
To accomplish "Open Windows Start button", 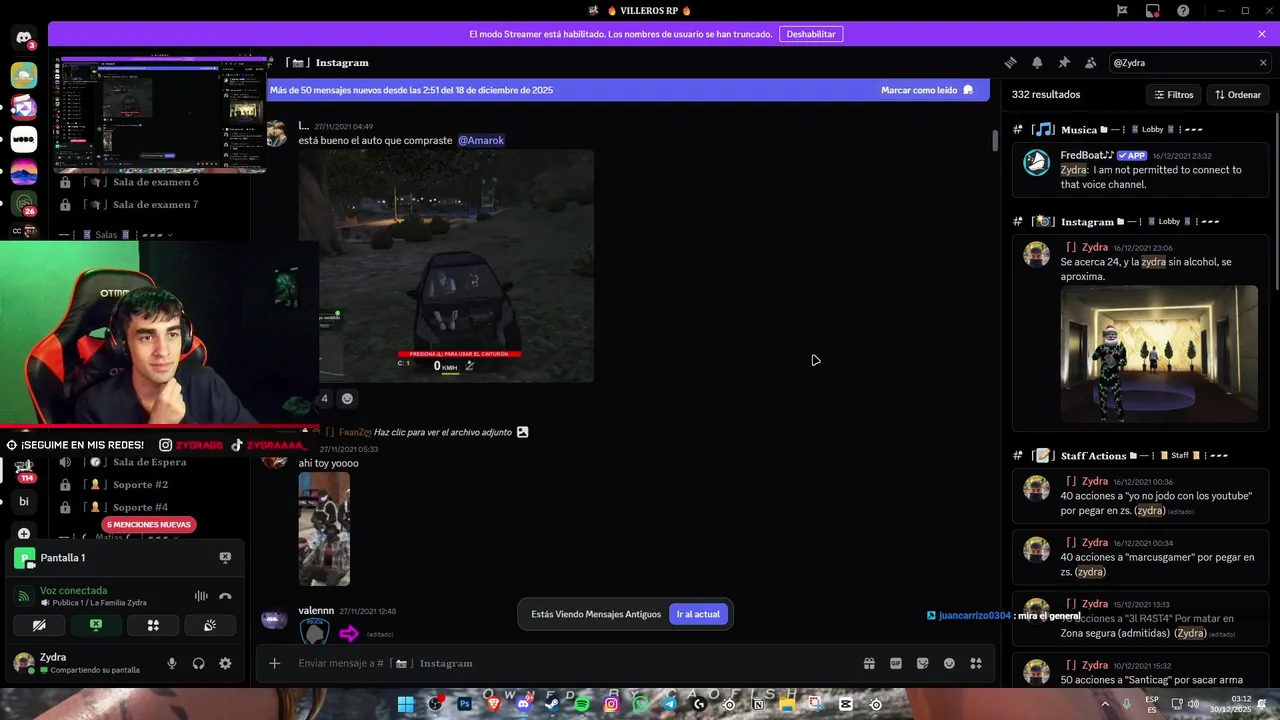I will (x=406, y=704).
